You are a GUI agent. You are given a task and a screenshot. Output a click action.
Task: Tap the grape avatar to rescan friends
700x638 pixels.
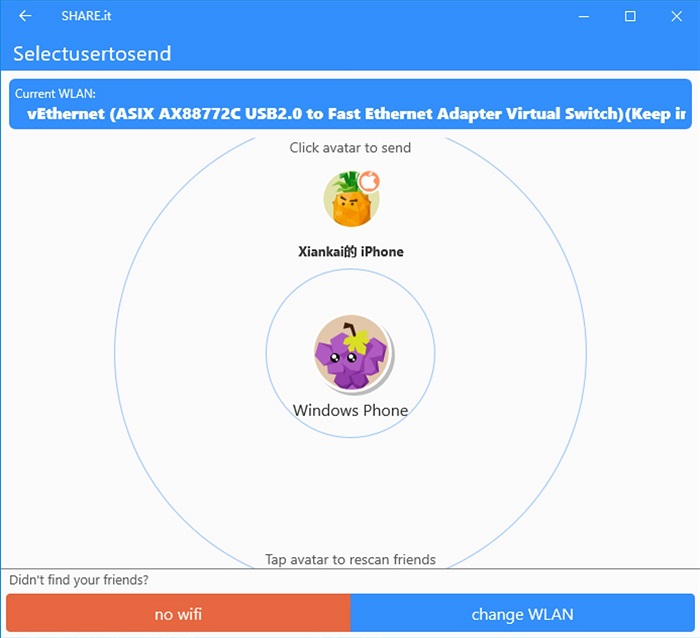pos(351,353)
